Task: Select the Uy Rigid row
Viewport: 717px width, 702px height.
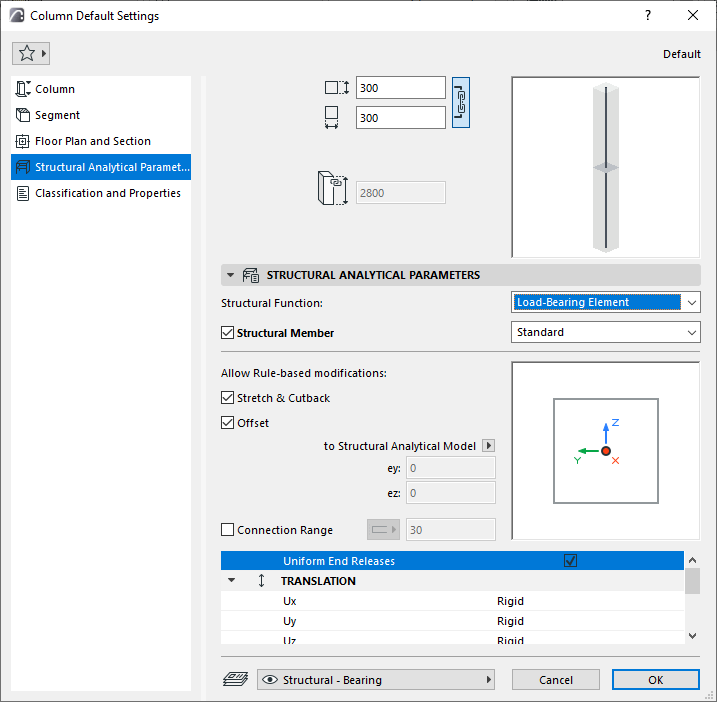Action: [x=452, y=621]
